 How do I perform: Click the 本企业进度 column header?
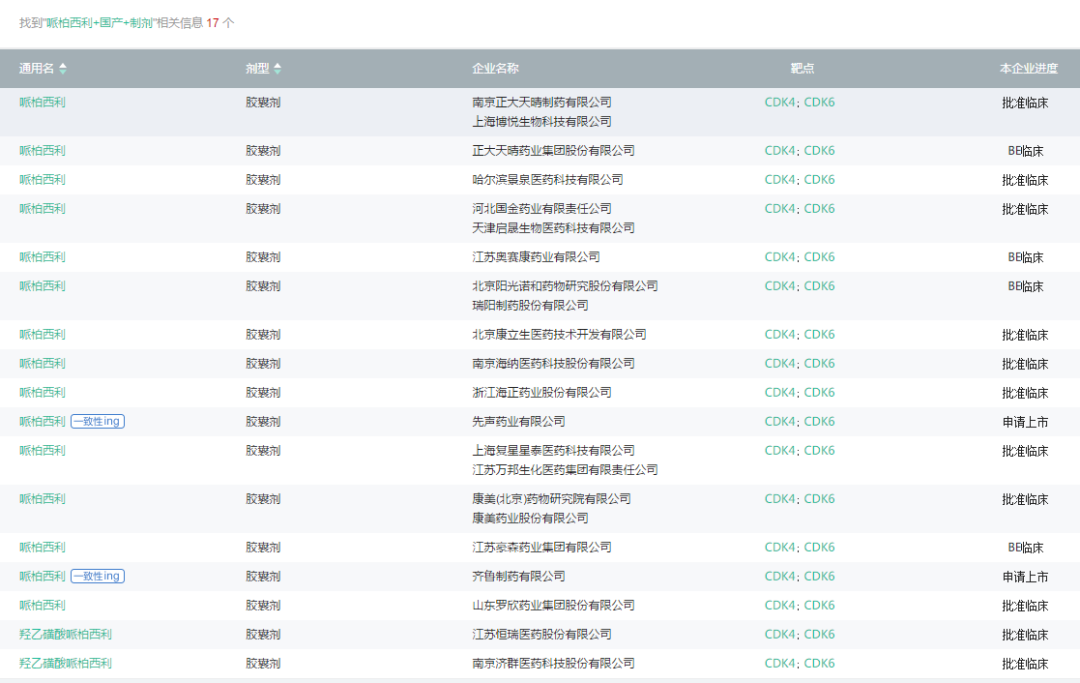(x=1028, y=68)
